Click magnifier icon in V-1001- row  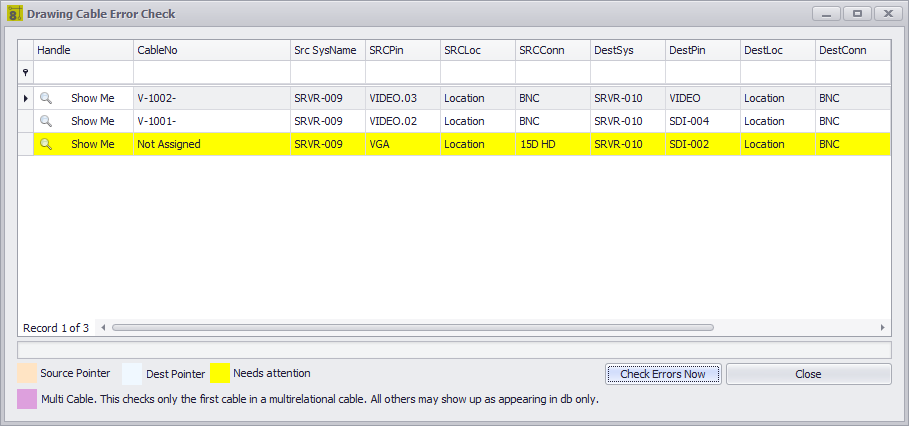point(46,121)
